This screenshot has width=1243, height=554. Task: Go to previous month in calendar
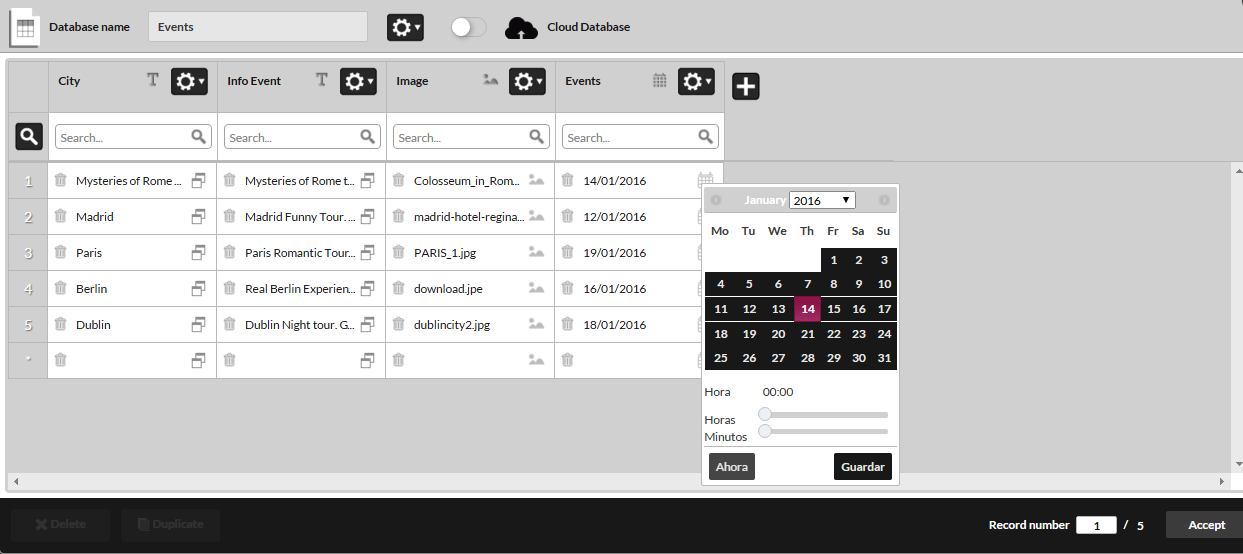pyautogui.click(x=716, y=200)
